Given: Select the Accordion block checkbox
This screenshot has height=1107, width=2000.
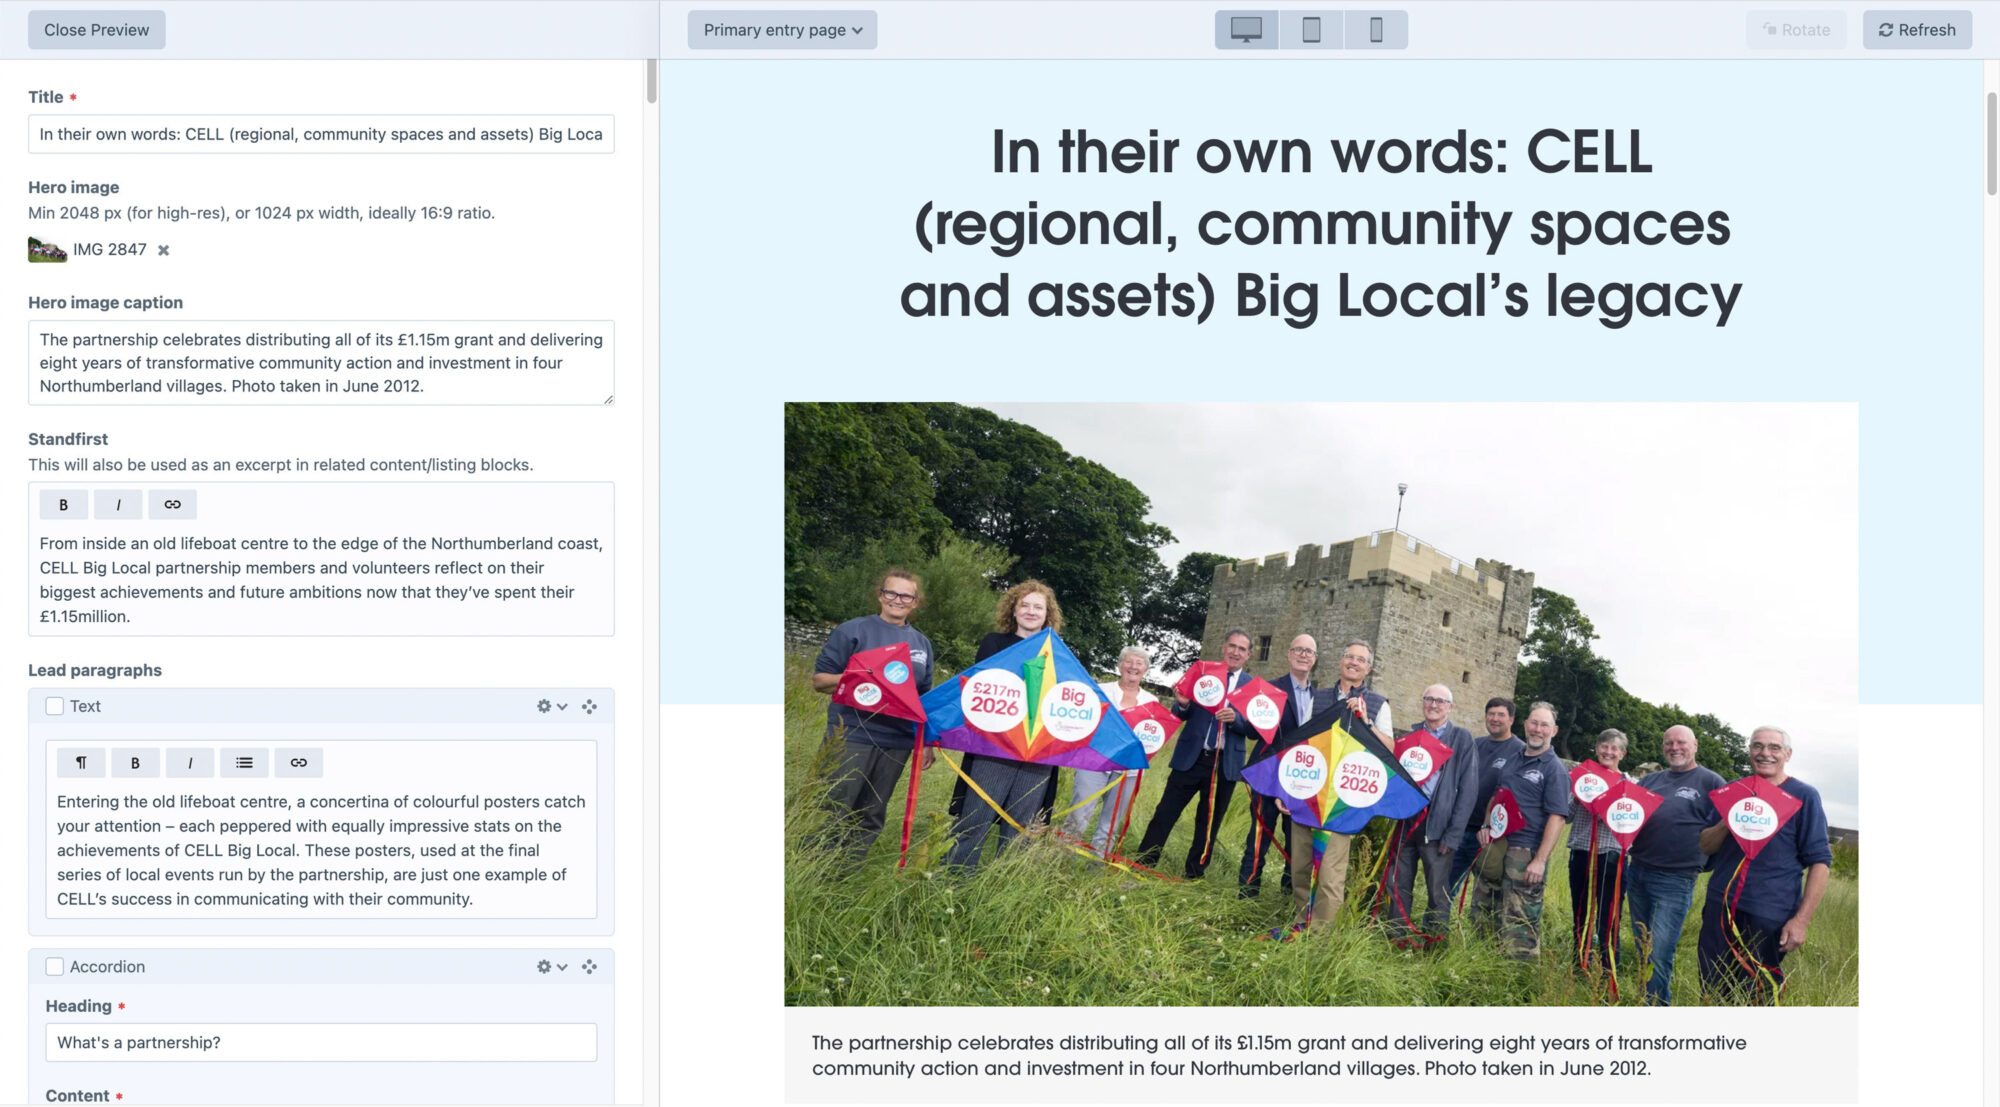Looking at the screenshot, I should point(55,967).
